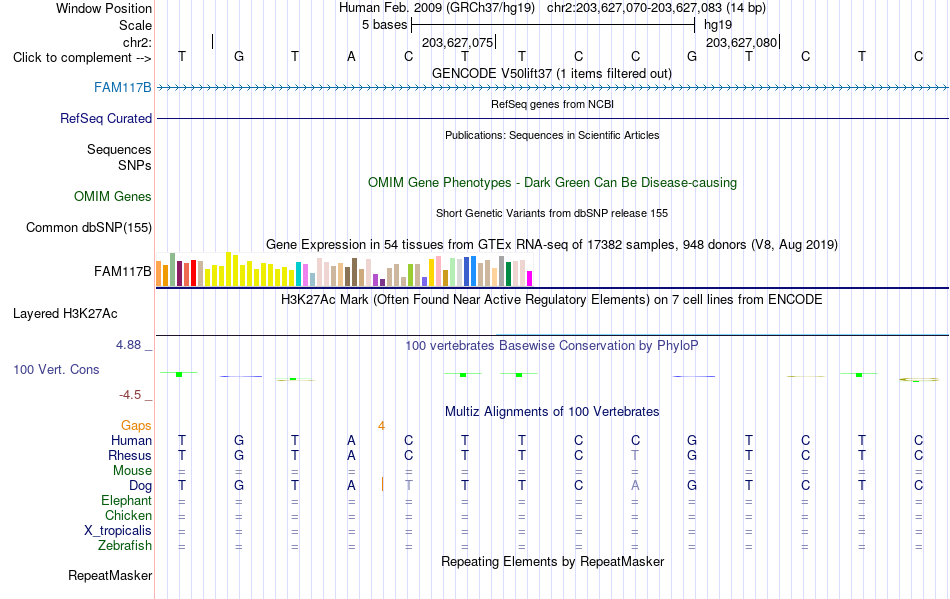950x599 pixels.
Task: Click the 203,627,080 coordinate marker
Action: pyautogui.click(x=742, y=42)
